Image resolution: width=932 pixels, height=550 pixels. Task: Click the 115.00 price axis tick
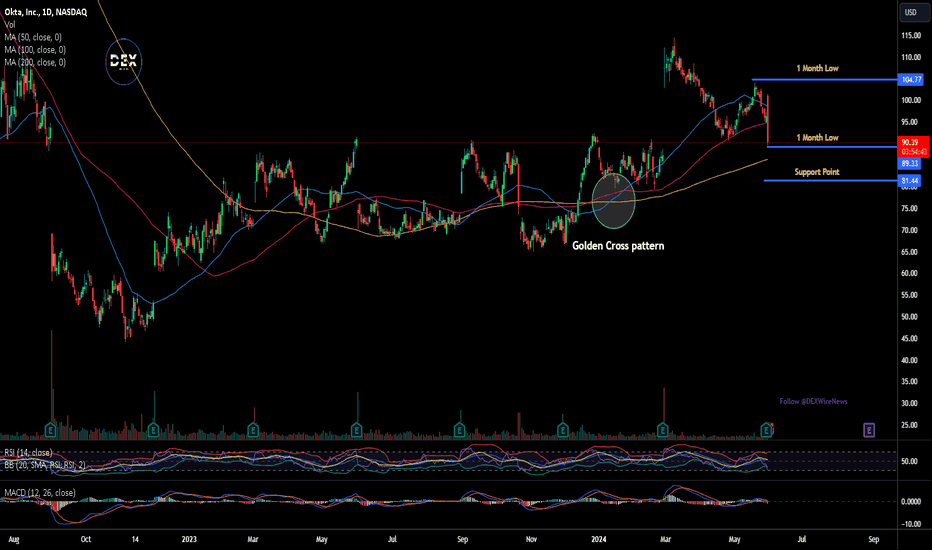pyautogui.click(x=911, y=36)
